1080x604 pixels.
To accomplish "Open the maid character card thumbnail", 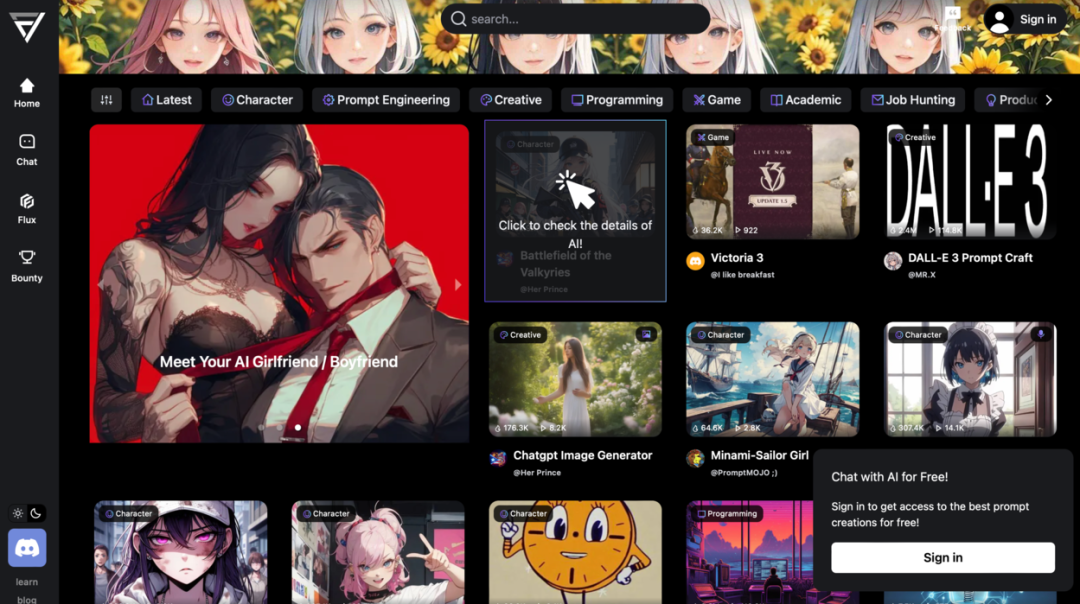I will coord(970,379).
